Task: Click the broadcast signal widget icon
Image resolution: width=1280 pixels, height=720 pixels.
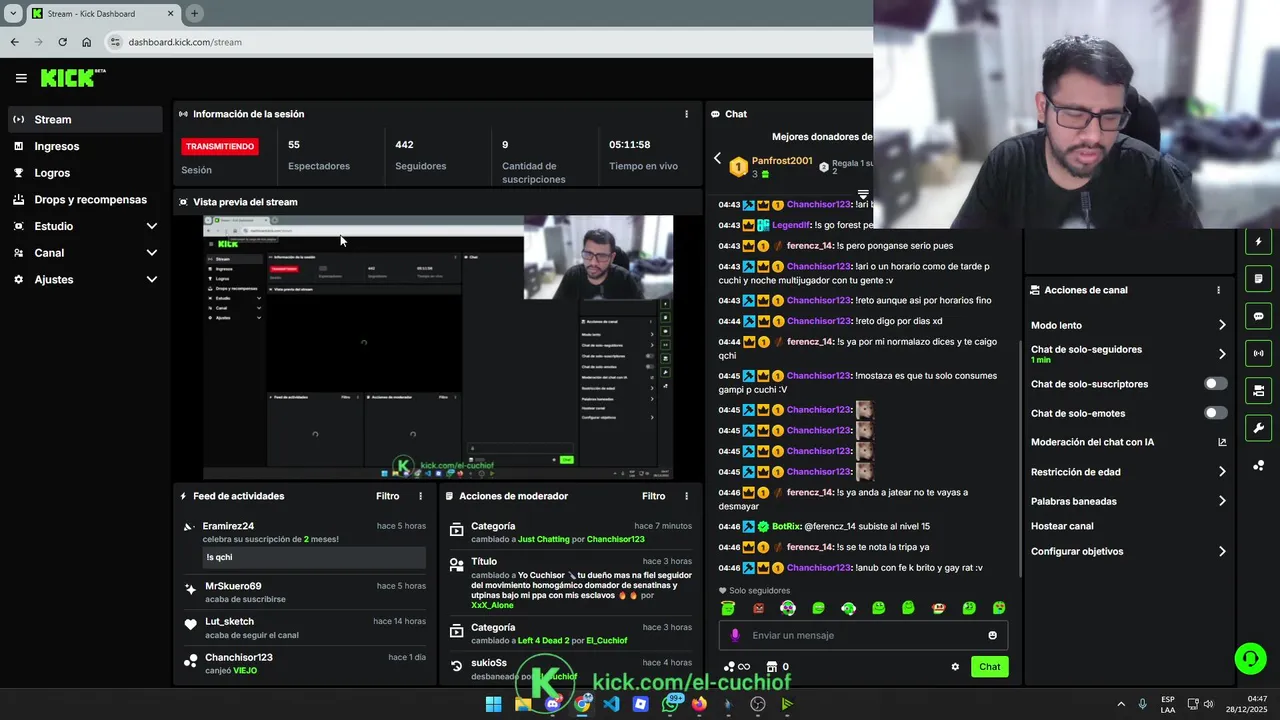Action: pos(1258,353)
